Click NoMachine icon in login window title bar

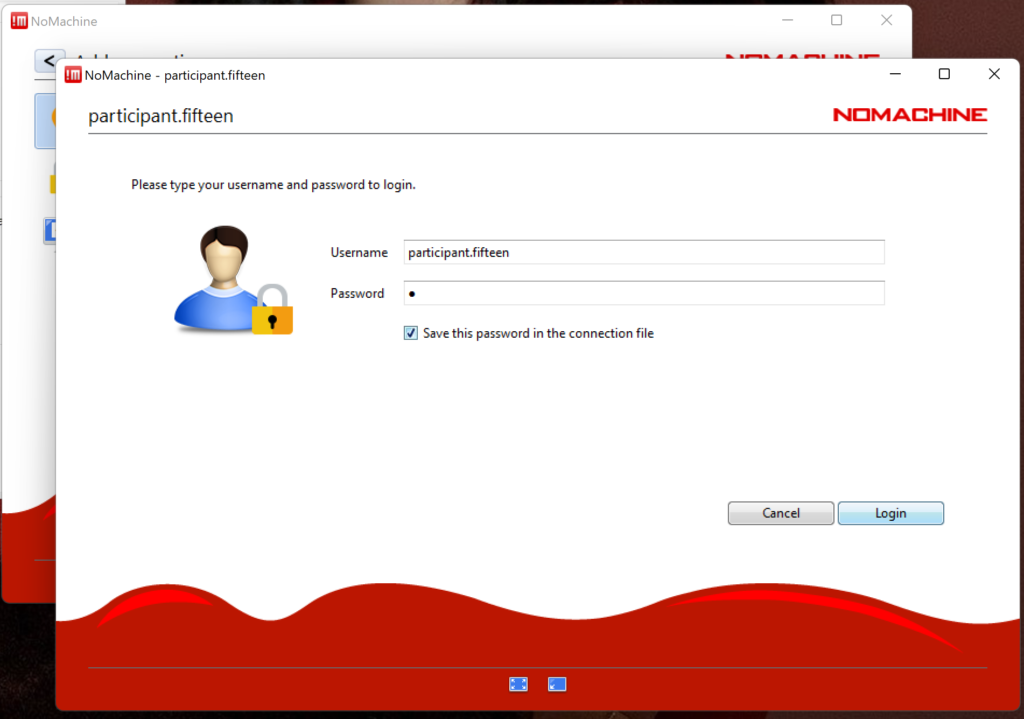(x=73, y=75)
